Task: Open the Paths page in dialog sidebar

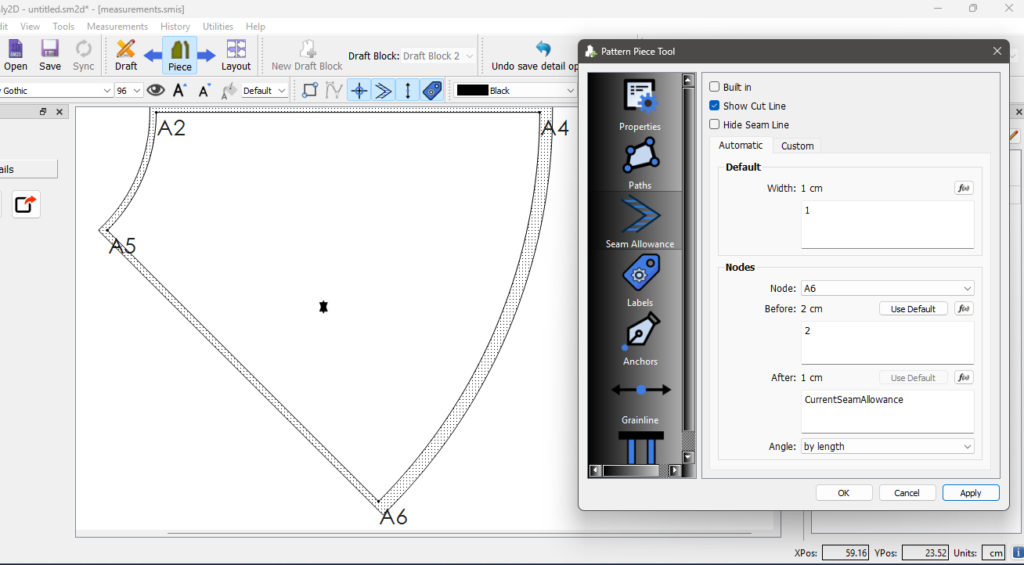Action: click(639, 163)
